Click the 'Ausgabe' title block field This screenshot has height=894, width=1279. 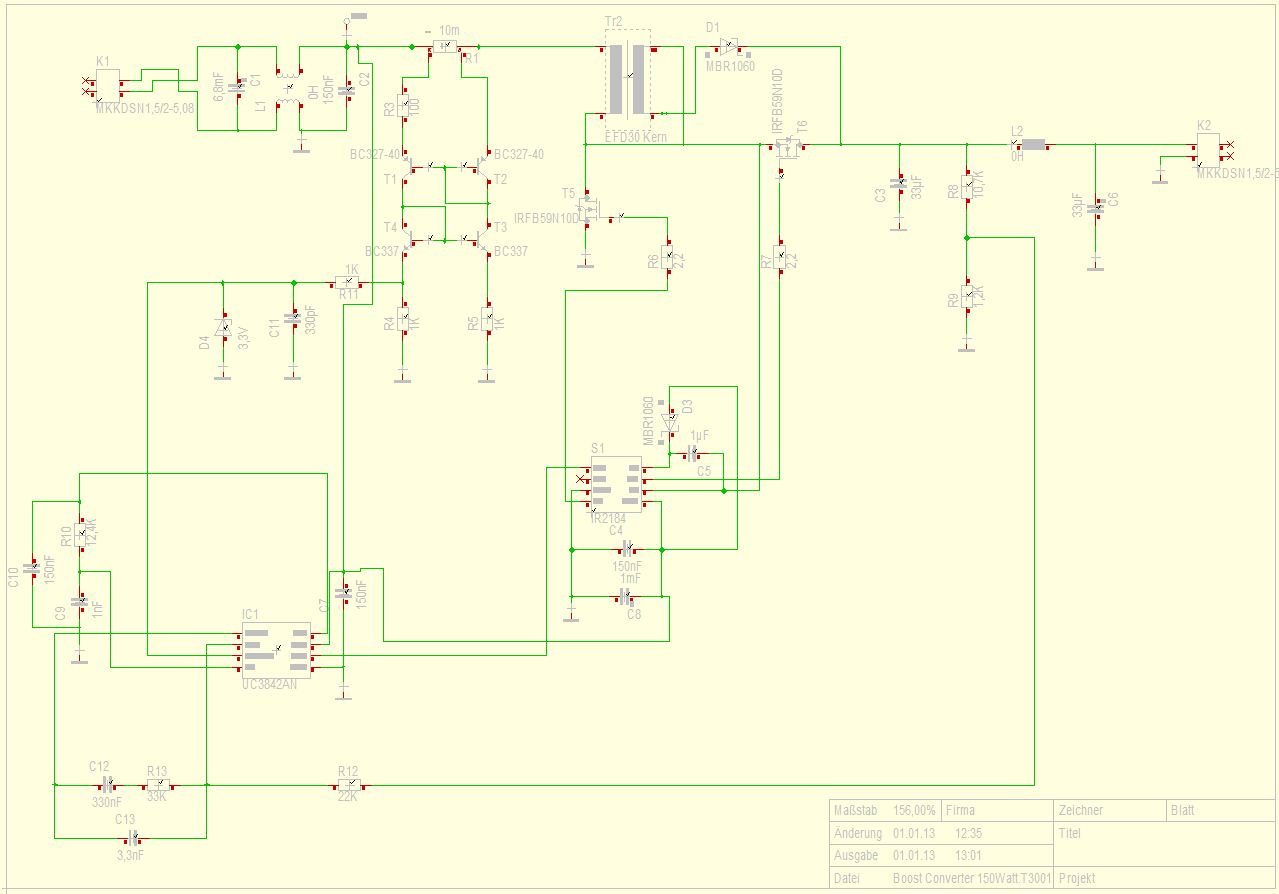pyautogui.click(x=856, y=855)
